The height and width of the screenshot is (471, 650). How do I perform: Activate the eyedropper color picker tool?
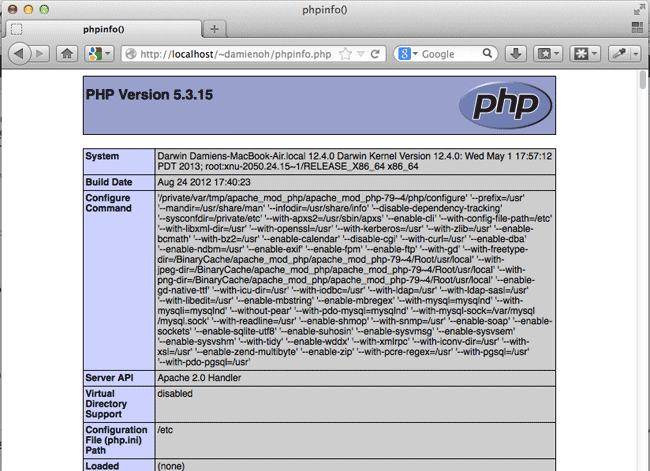(619, 54)
